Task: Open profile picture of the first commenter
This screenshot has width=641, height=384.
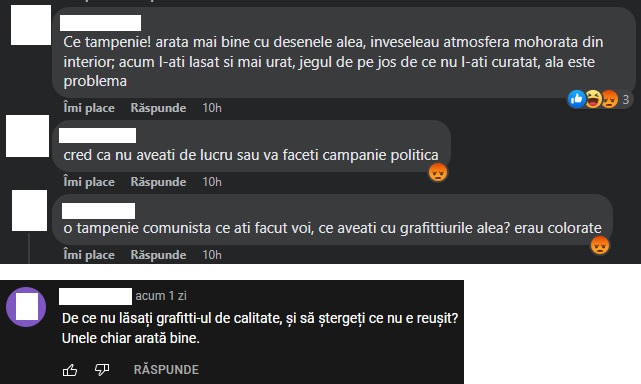Action: (x=31, y=25)
